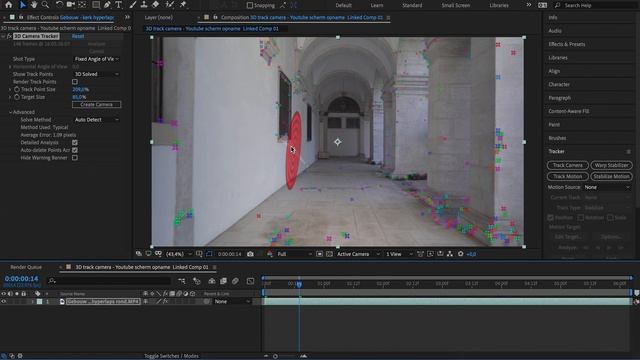This screenshot has width=640, height=360.
Task: Open layer 1 Parent None dropdown
Action: pos(233,302)
